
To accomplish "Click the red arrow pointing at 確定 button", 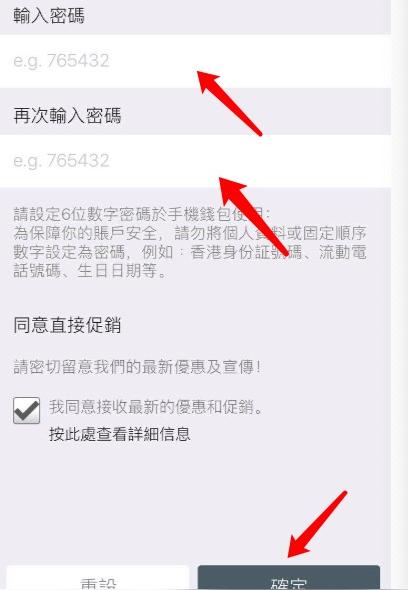I will [x=317, y=524].
